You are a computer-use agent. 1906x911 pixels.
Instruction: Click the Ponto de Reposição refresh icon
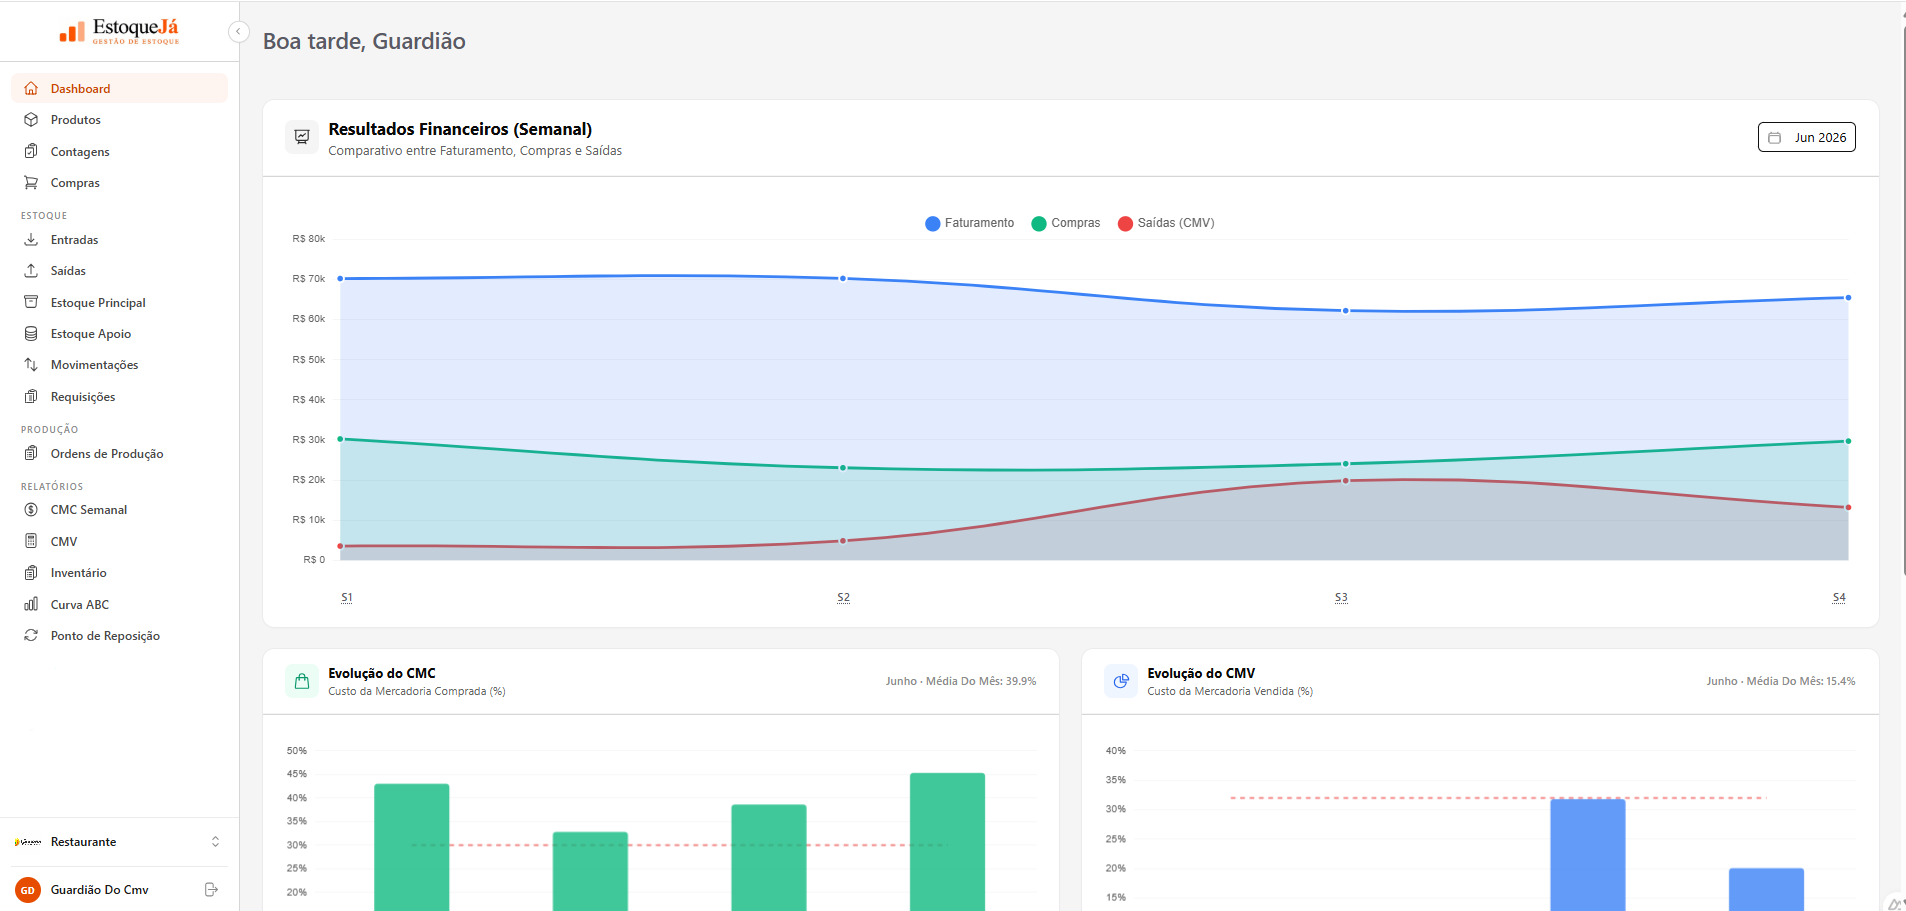click(x=31, y=636)
